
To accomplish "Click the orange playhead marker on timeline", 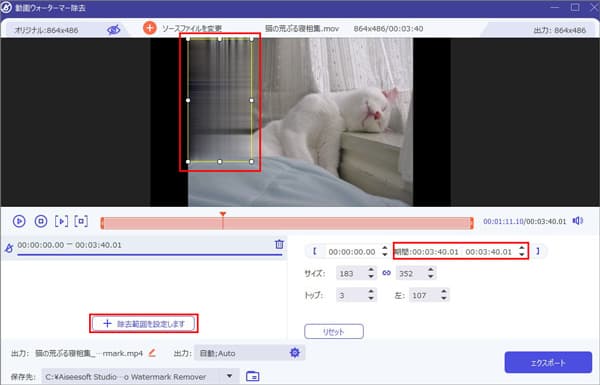I will pos(223,214).
